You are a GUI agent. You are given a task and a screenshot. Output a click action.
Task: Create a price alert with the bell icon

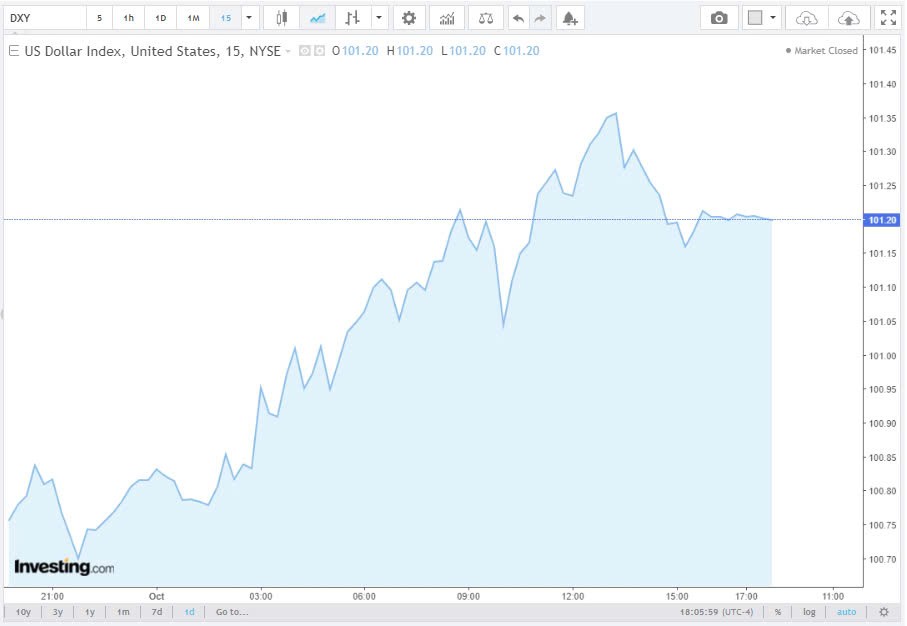(569, 17)
